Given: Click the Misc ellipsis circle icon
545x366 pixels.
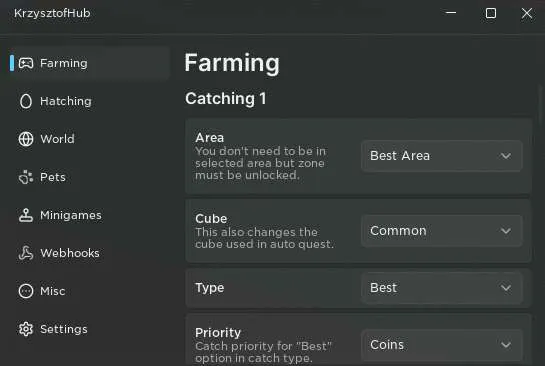Looking at the screenshot, I should tap(26, 291).
